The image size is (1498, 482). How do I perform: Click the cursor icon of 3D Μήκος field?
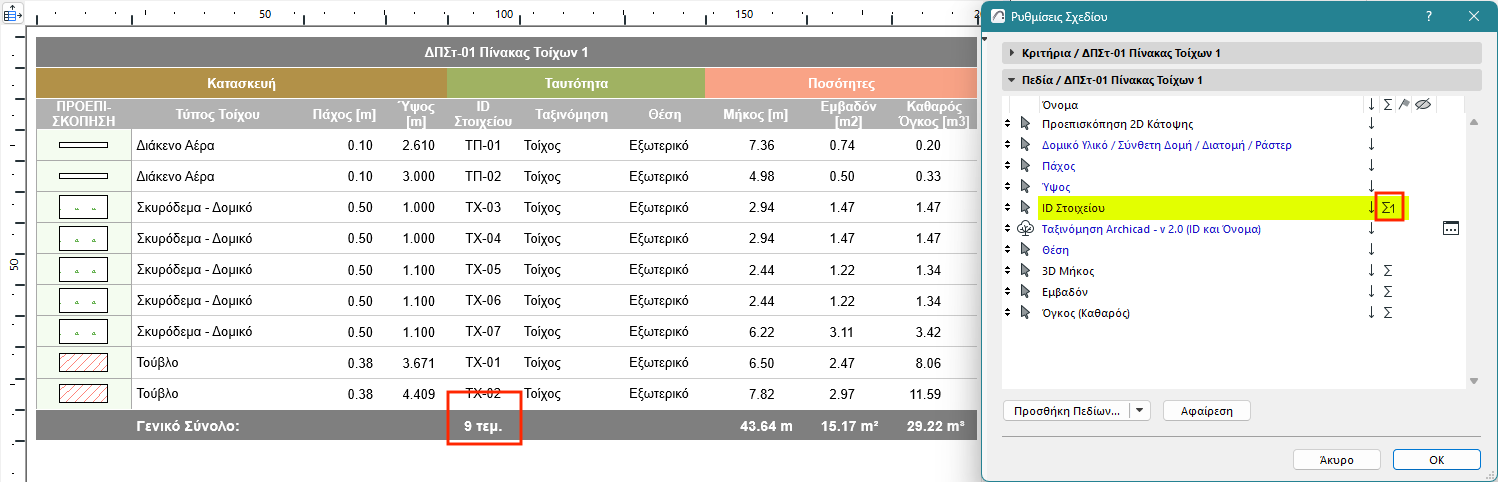[1025, 271]
